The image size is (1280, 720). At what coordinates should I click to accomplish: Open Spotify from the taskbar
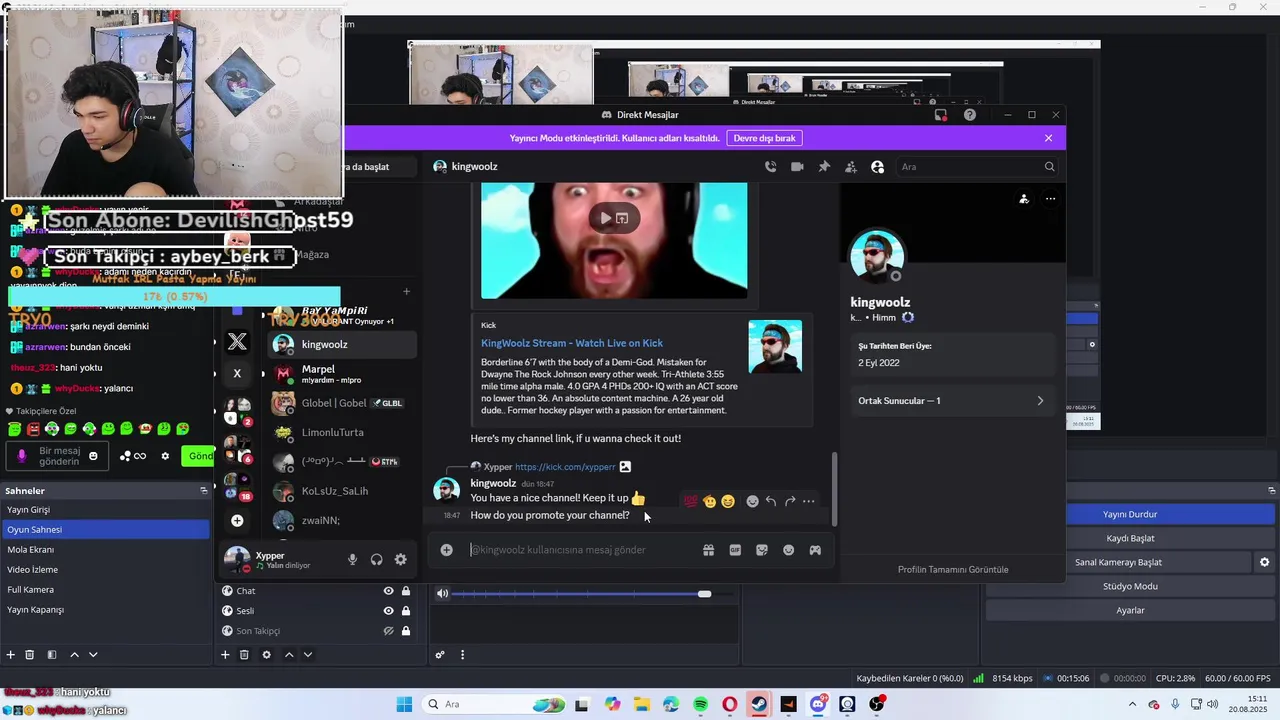[700, 705]
